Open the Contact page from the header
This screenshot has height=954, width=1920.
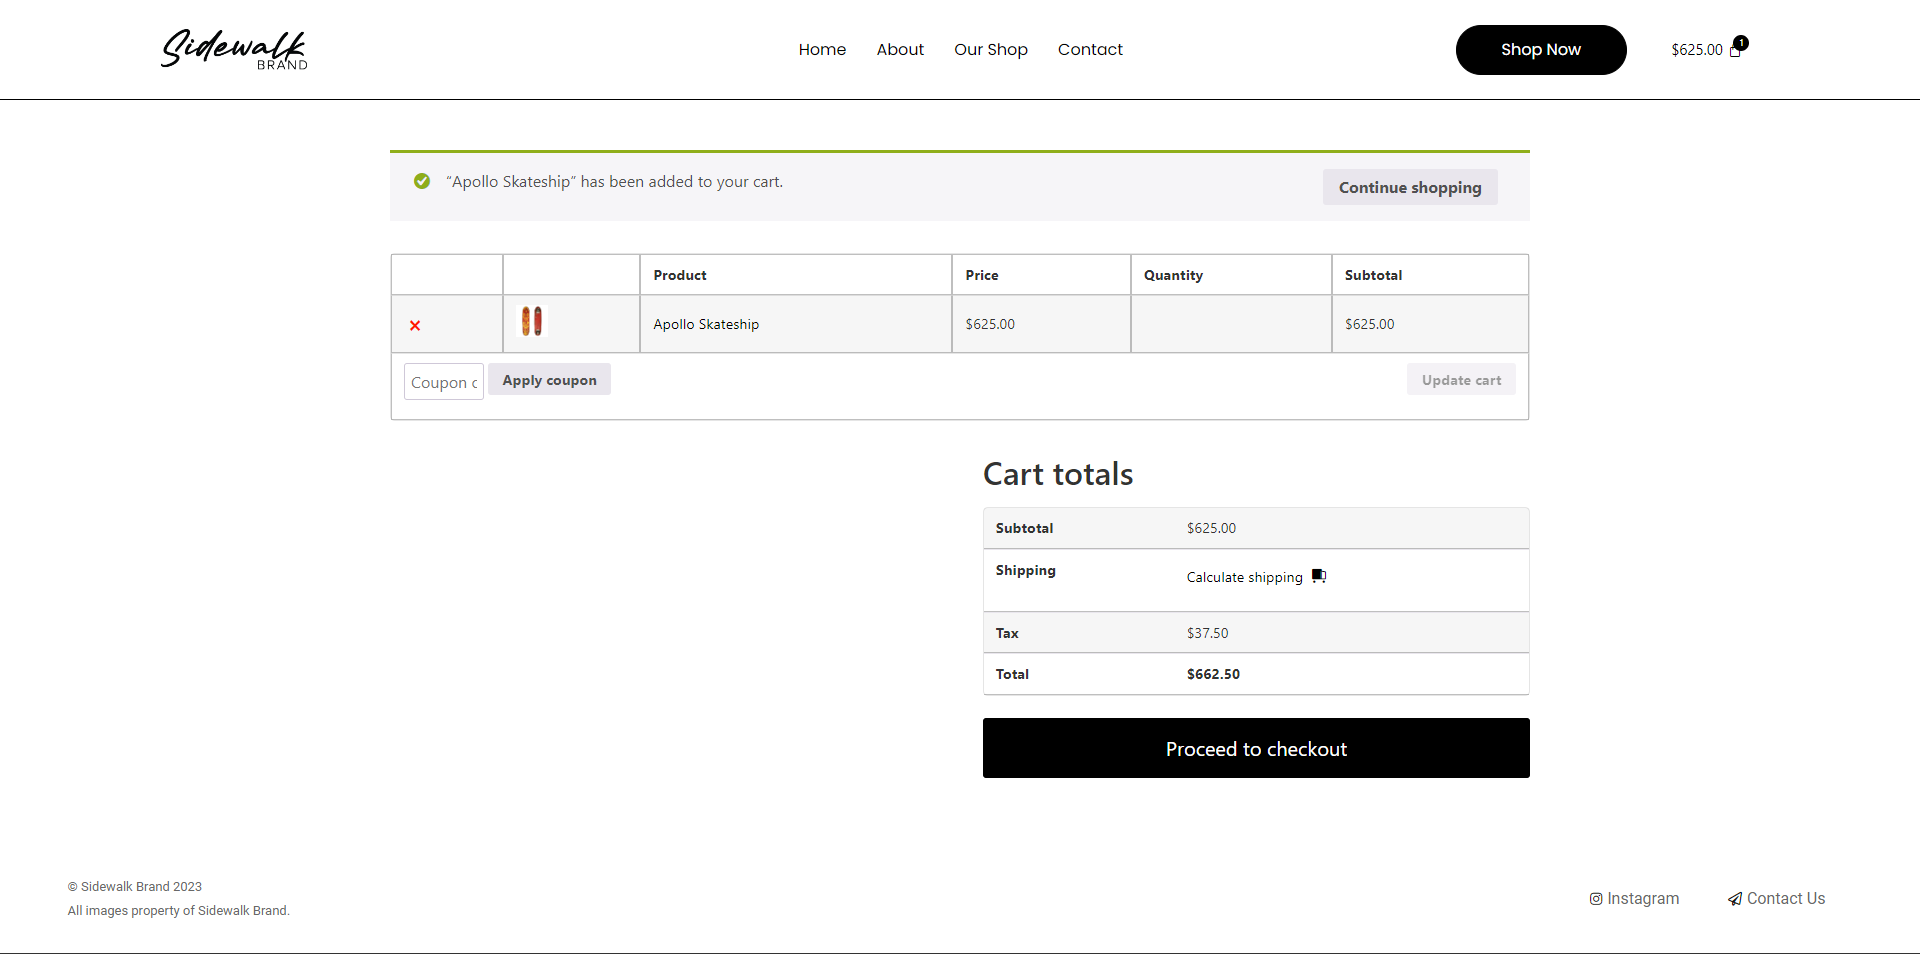click(x=1090, y=49)
